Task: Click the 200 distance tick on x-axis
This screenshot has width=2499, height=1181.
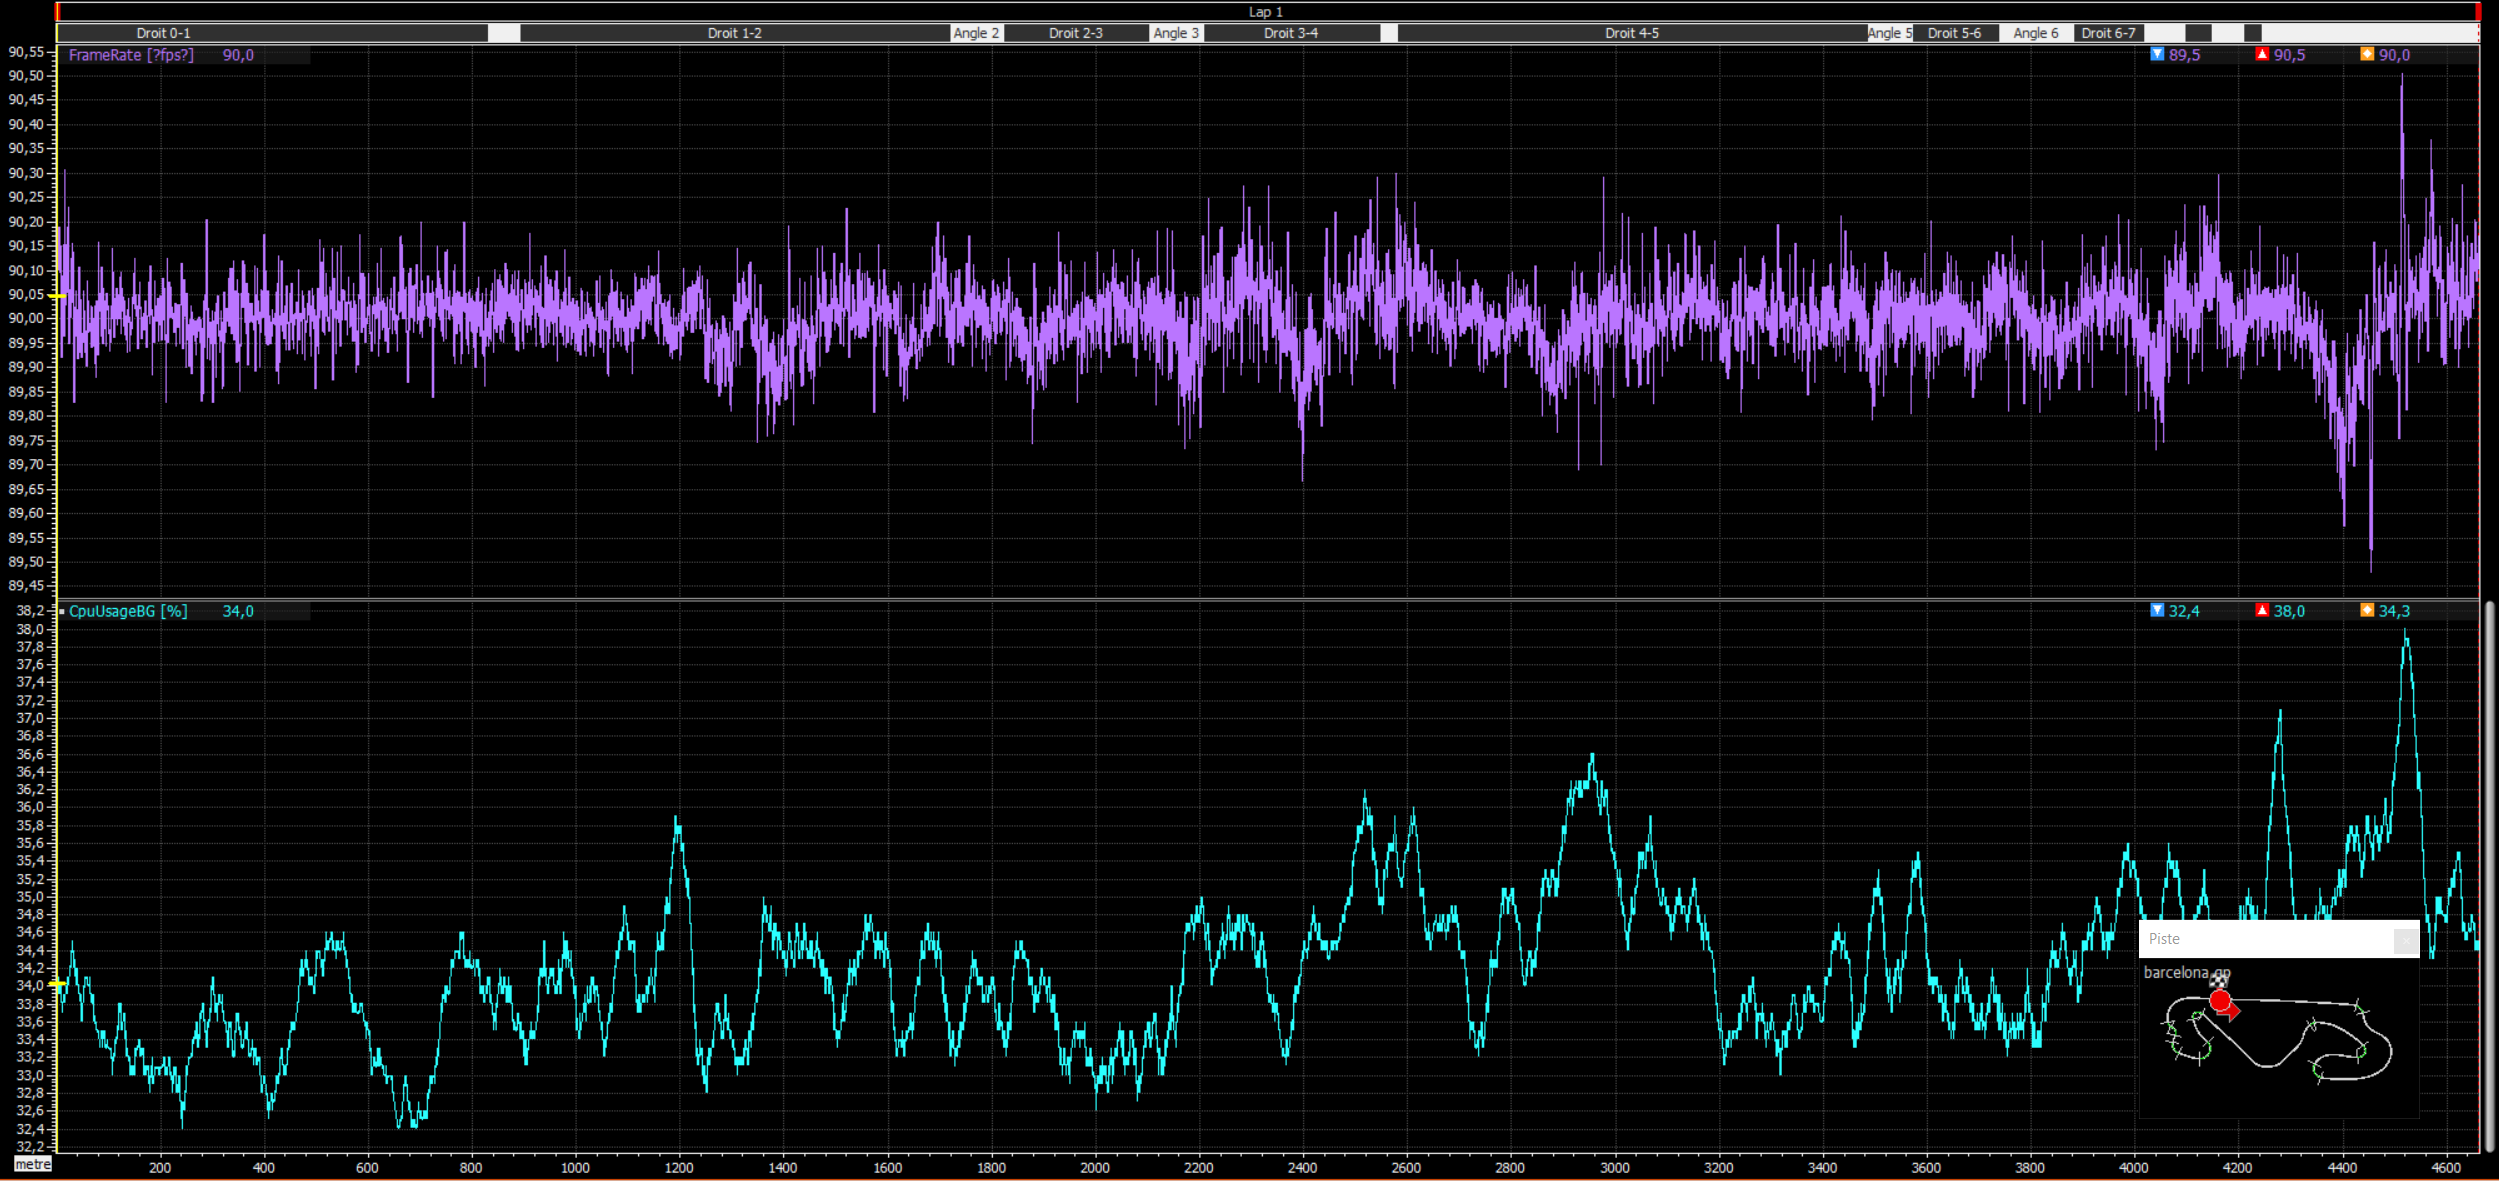Action: point(160,1167)
